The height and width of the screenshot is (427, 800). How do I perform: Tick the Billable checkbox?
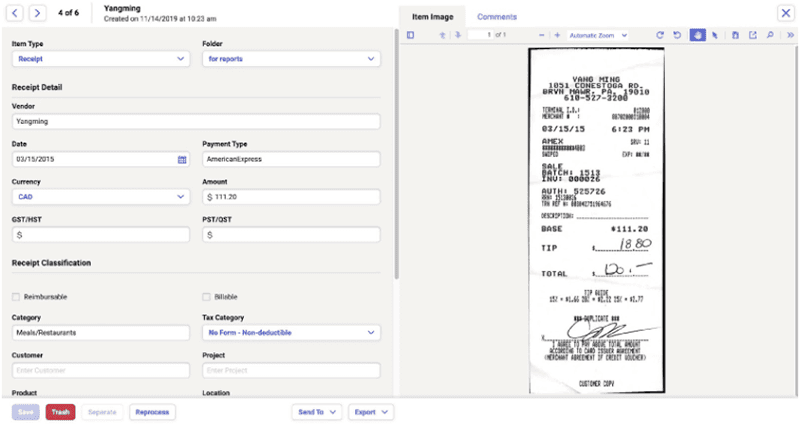click(206, 297)
